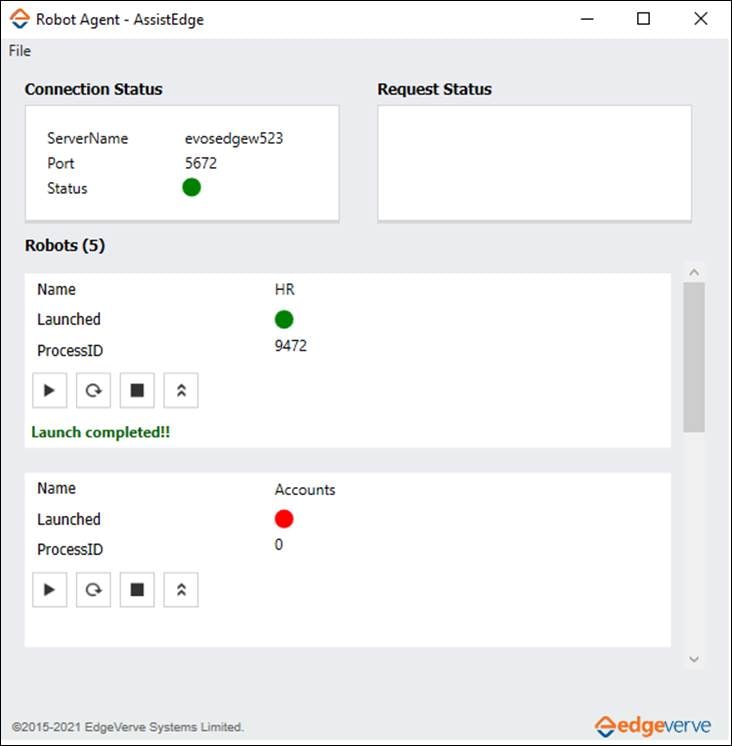Viewport: 732px width, 746px height.
Task: Click the Accounts robot red Launched indicator
Action: [284, 519]
